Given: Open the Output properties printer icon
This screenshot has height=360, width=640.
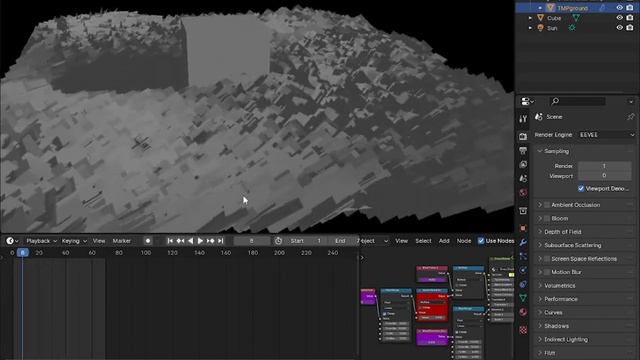Looking at the screenshot, I should point(523,150).
